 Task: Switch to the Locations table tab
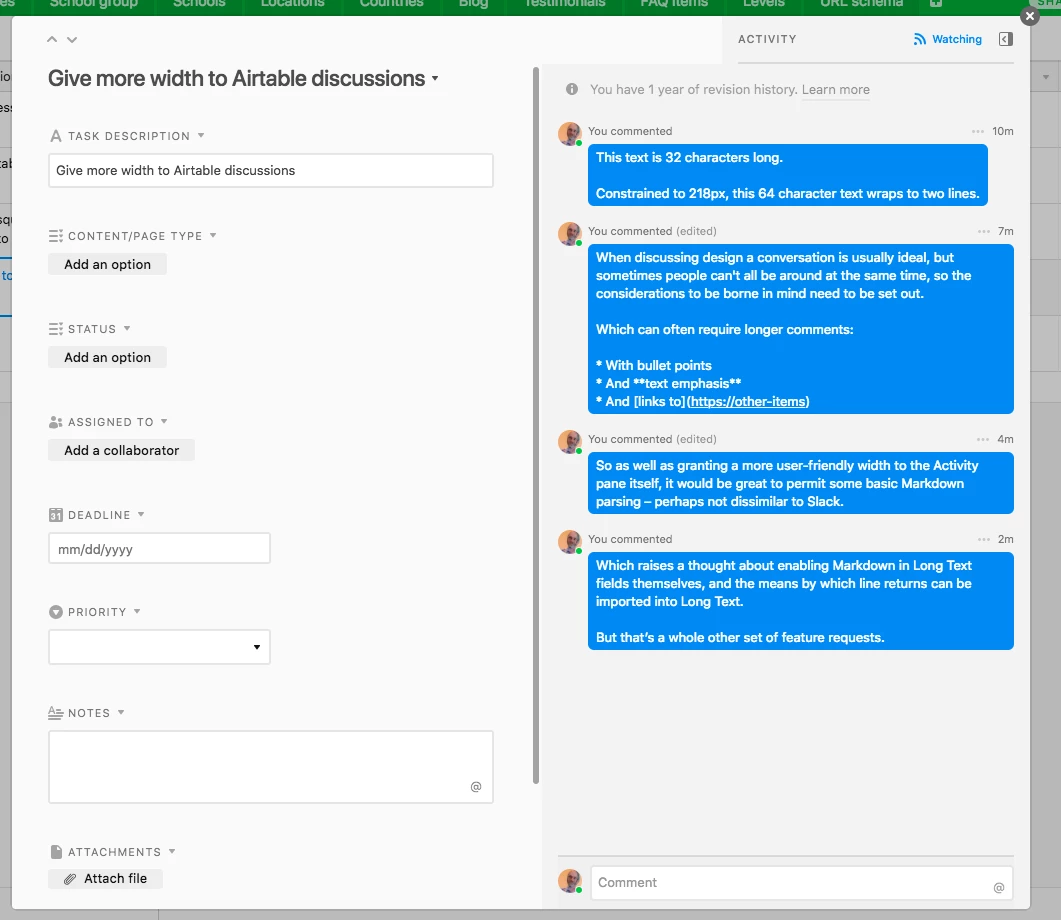[292, 4]
